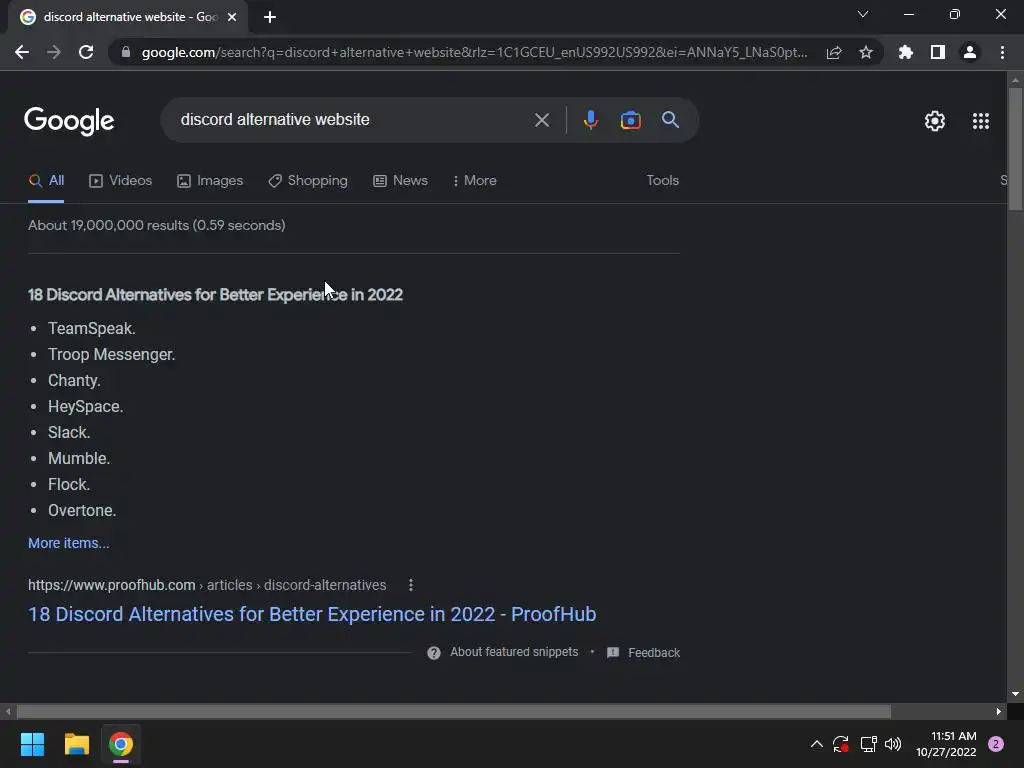Clear the search query with X
The height and width of the screenshot is (768, 1024).
coord(542,120)
